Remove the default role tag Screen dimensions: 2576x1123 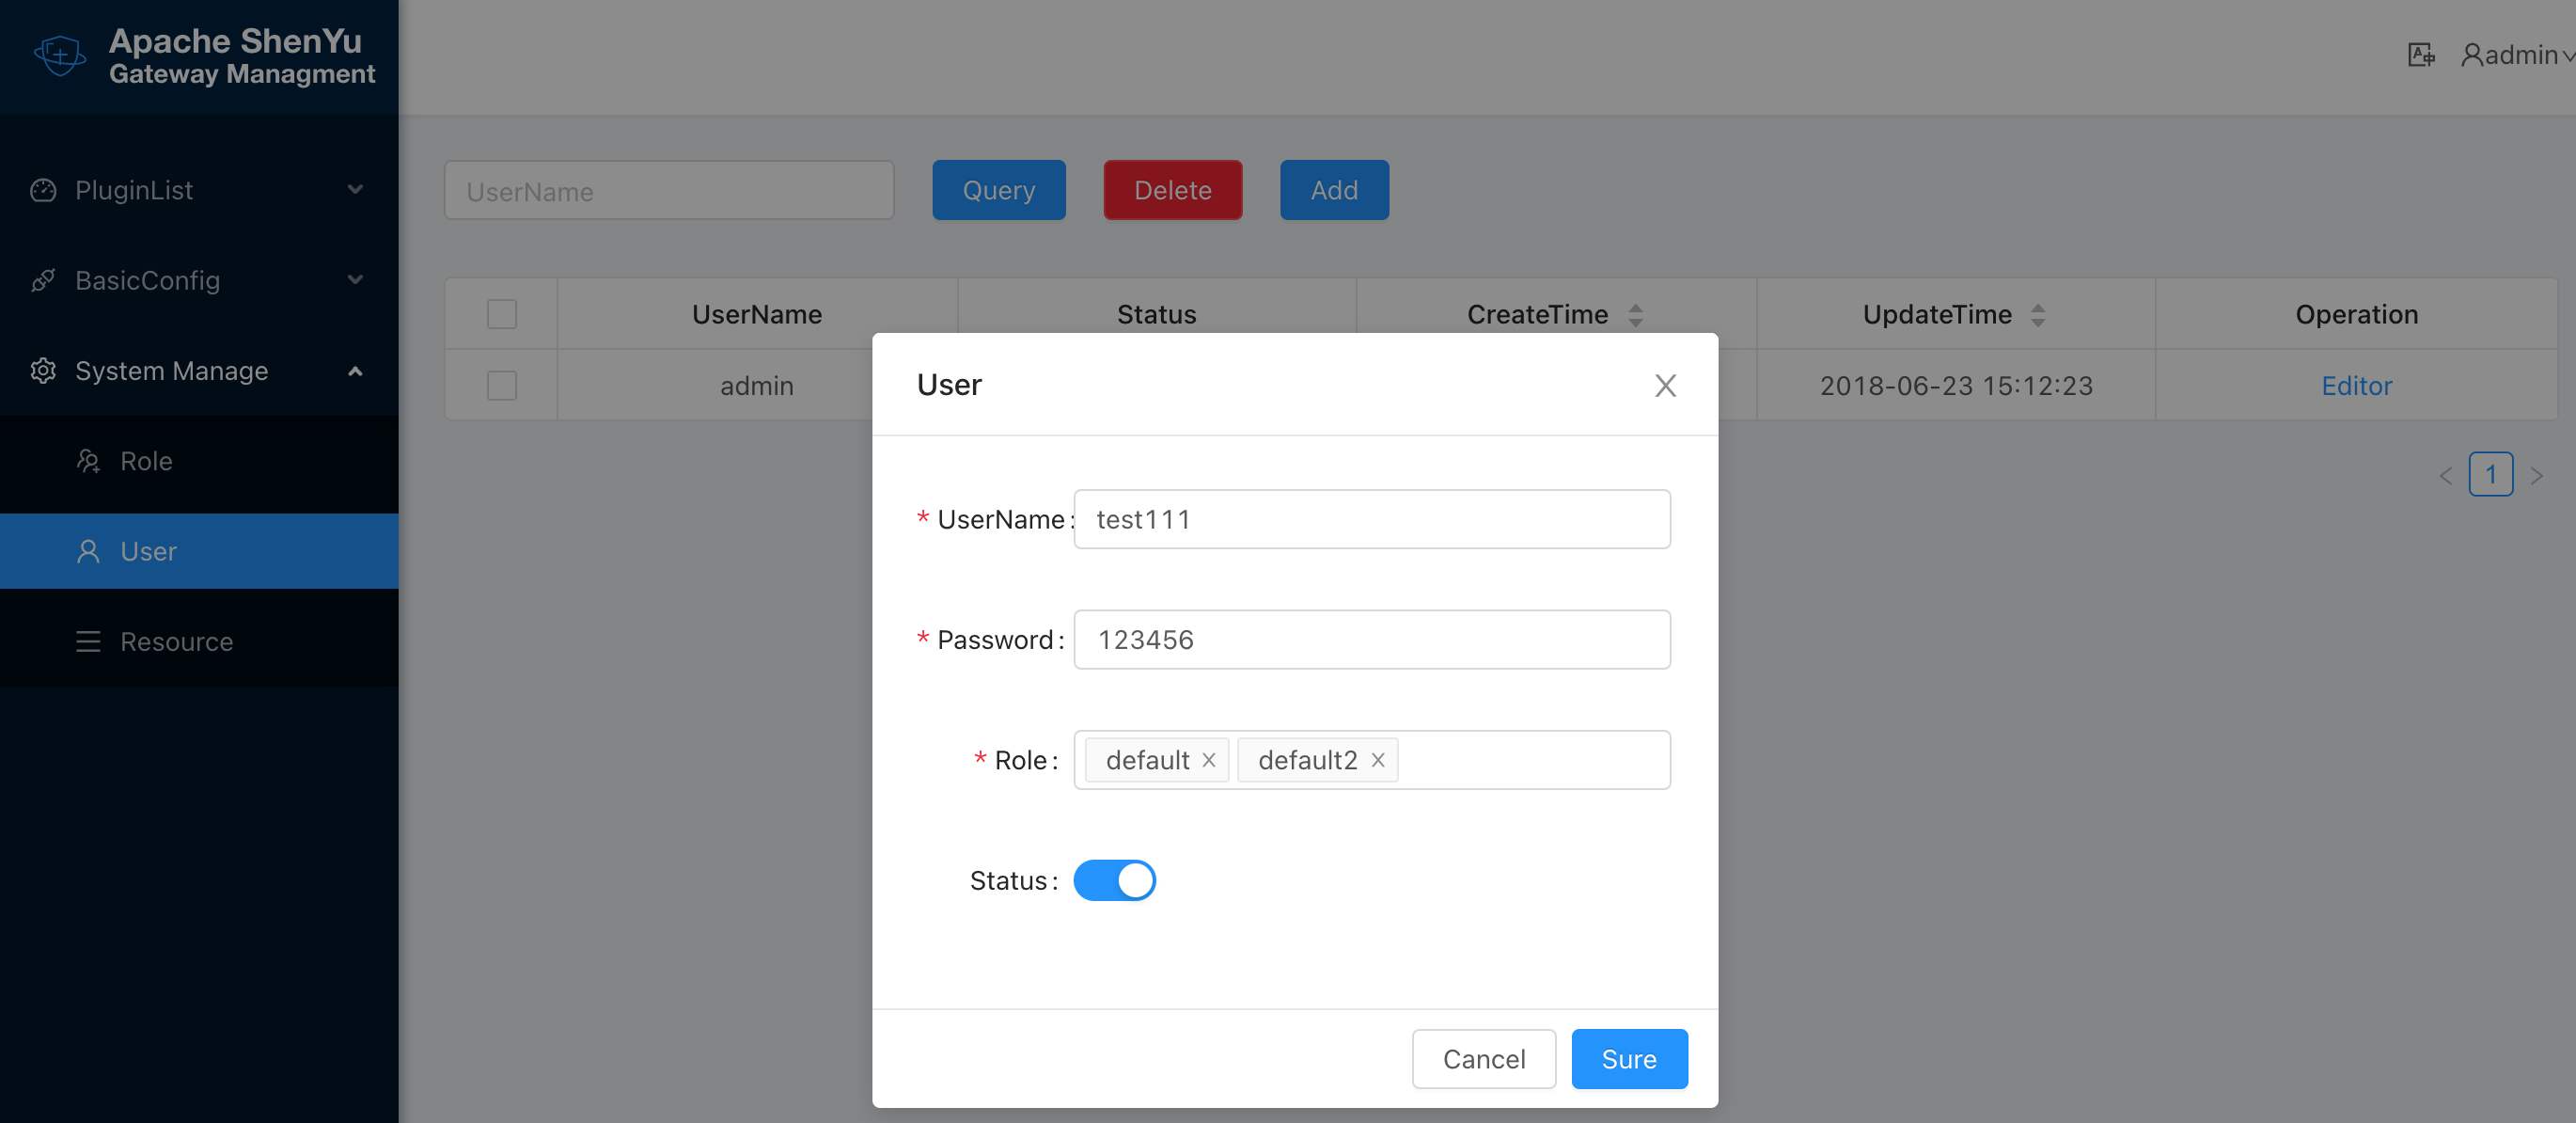1209,760
